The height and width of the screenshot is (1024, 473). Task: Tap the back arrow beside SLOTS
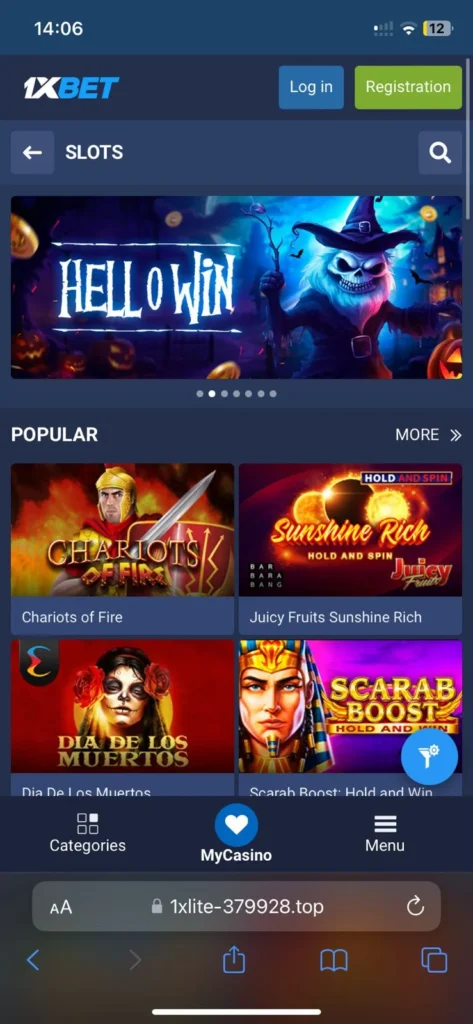pyautogui.click(x=32, y=152)
